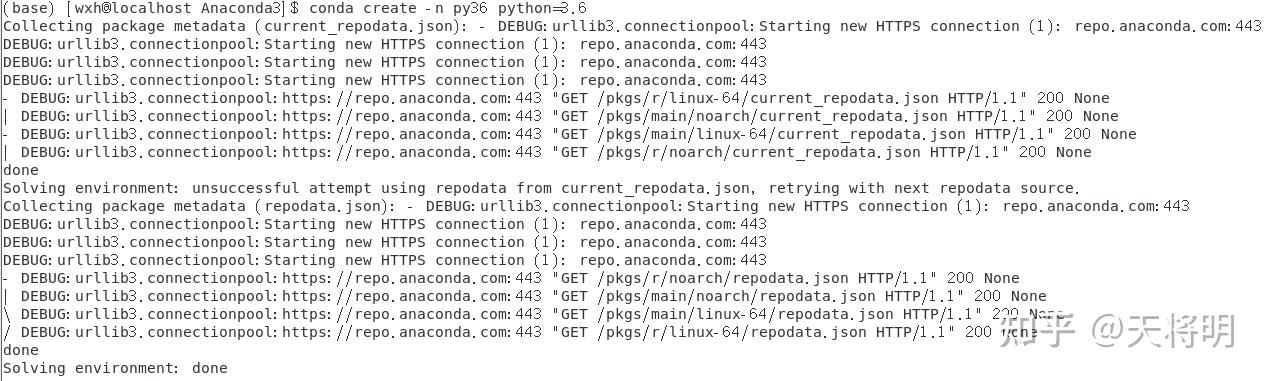Screen dimensions: 1268x381
Task: Click the GET /pkgs/r/noarch/current_repodata.json line
Action: click(x=547, y=152)
